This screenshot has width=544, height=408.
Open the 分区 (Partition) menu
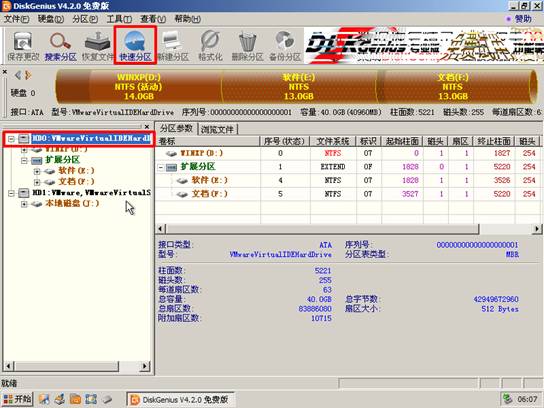tap(85, 19)
